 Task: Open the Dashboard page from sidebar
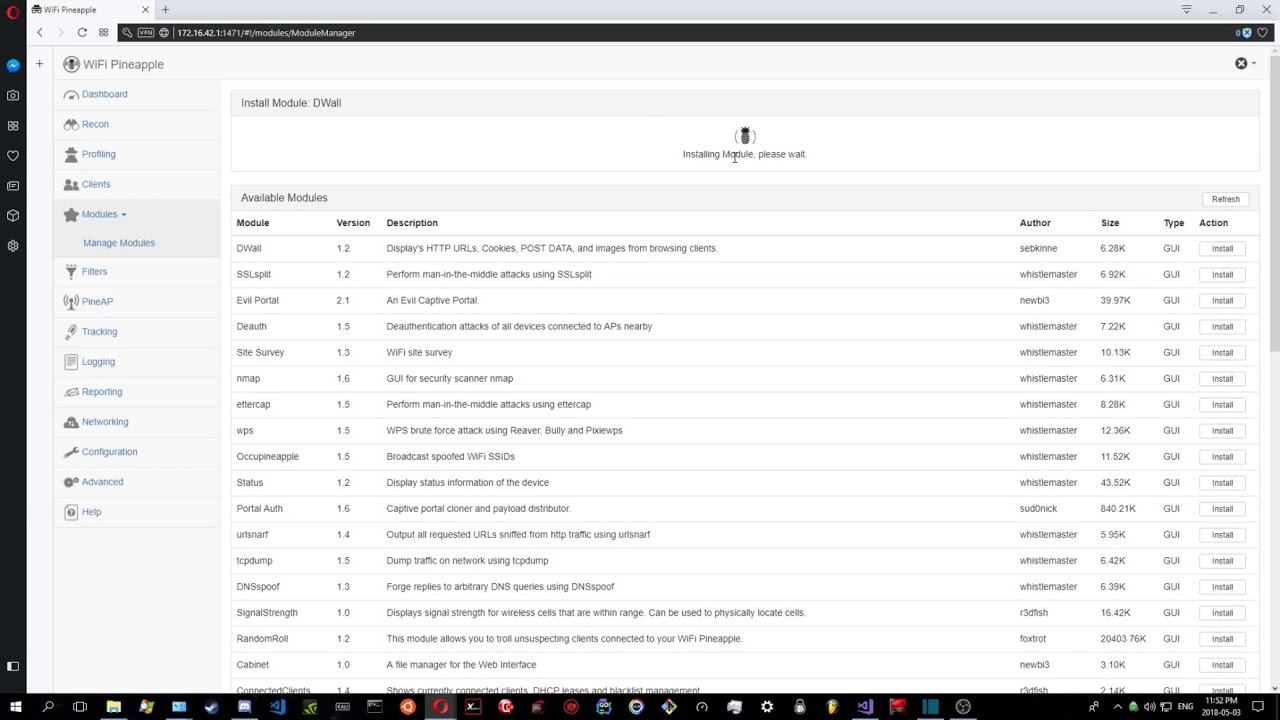(x=104, y=94)
